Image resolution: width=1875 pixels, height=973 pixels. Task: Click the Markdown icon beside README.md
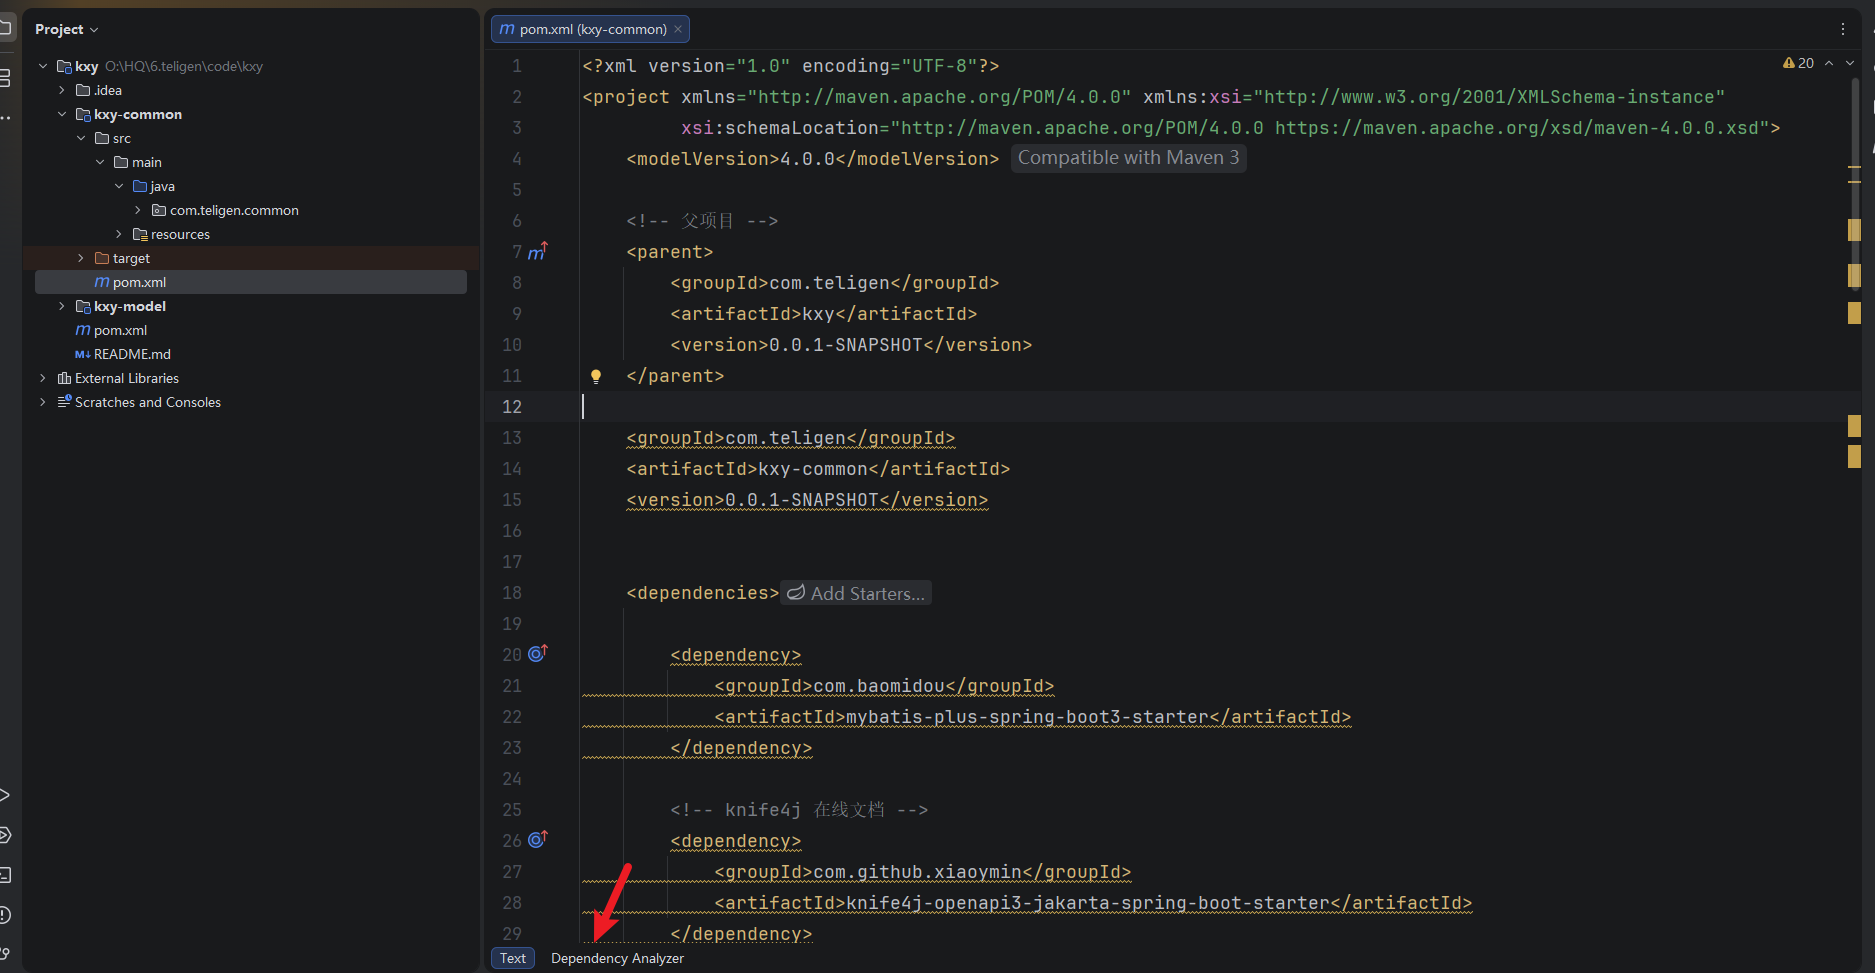tap(83, 354)
